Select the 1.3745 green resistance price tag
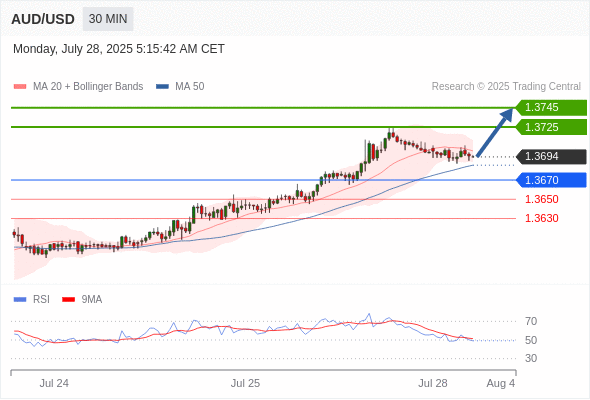 point(551,108)
